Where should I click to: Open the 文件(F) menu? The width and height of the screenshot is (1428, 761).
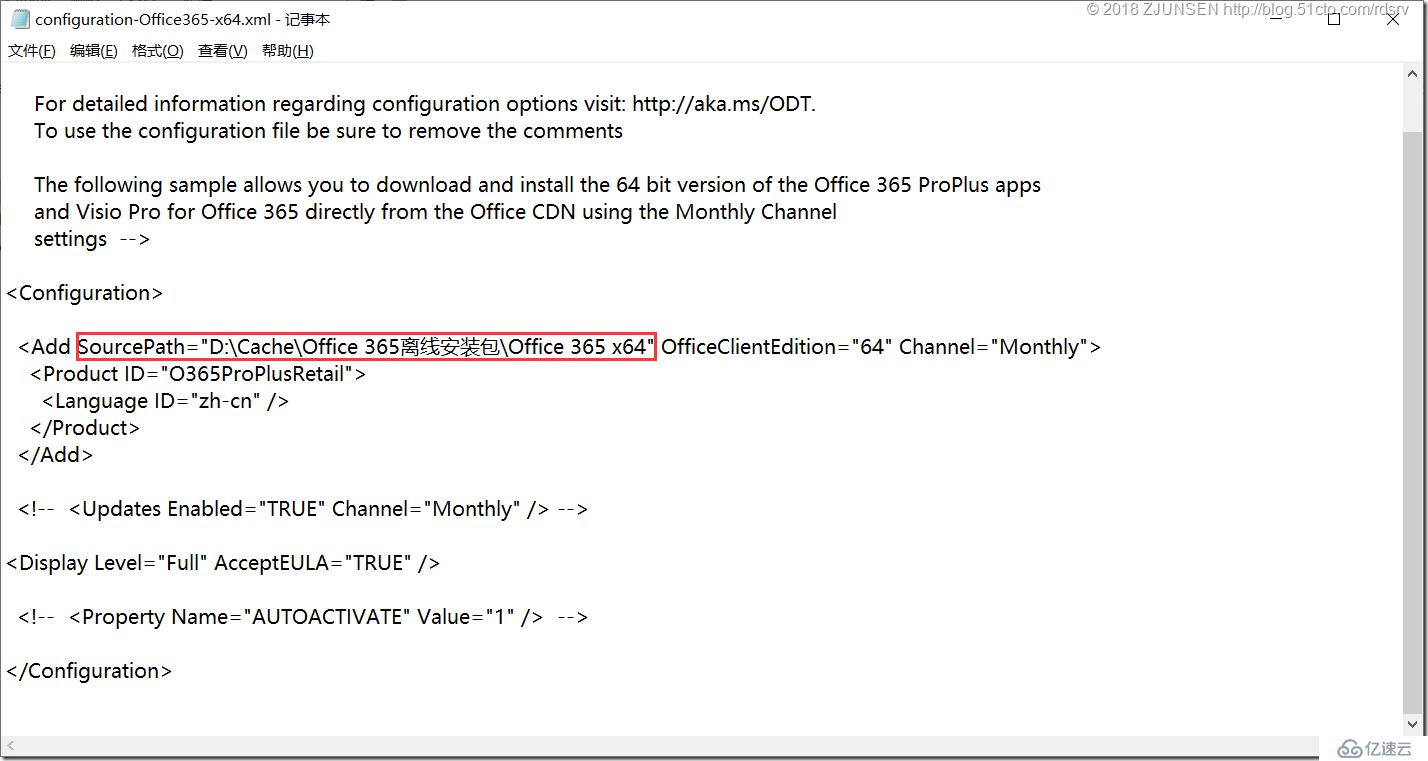[32, 51]
